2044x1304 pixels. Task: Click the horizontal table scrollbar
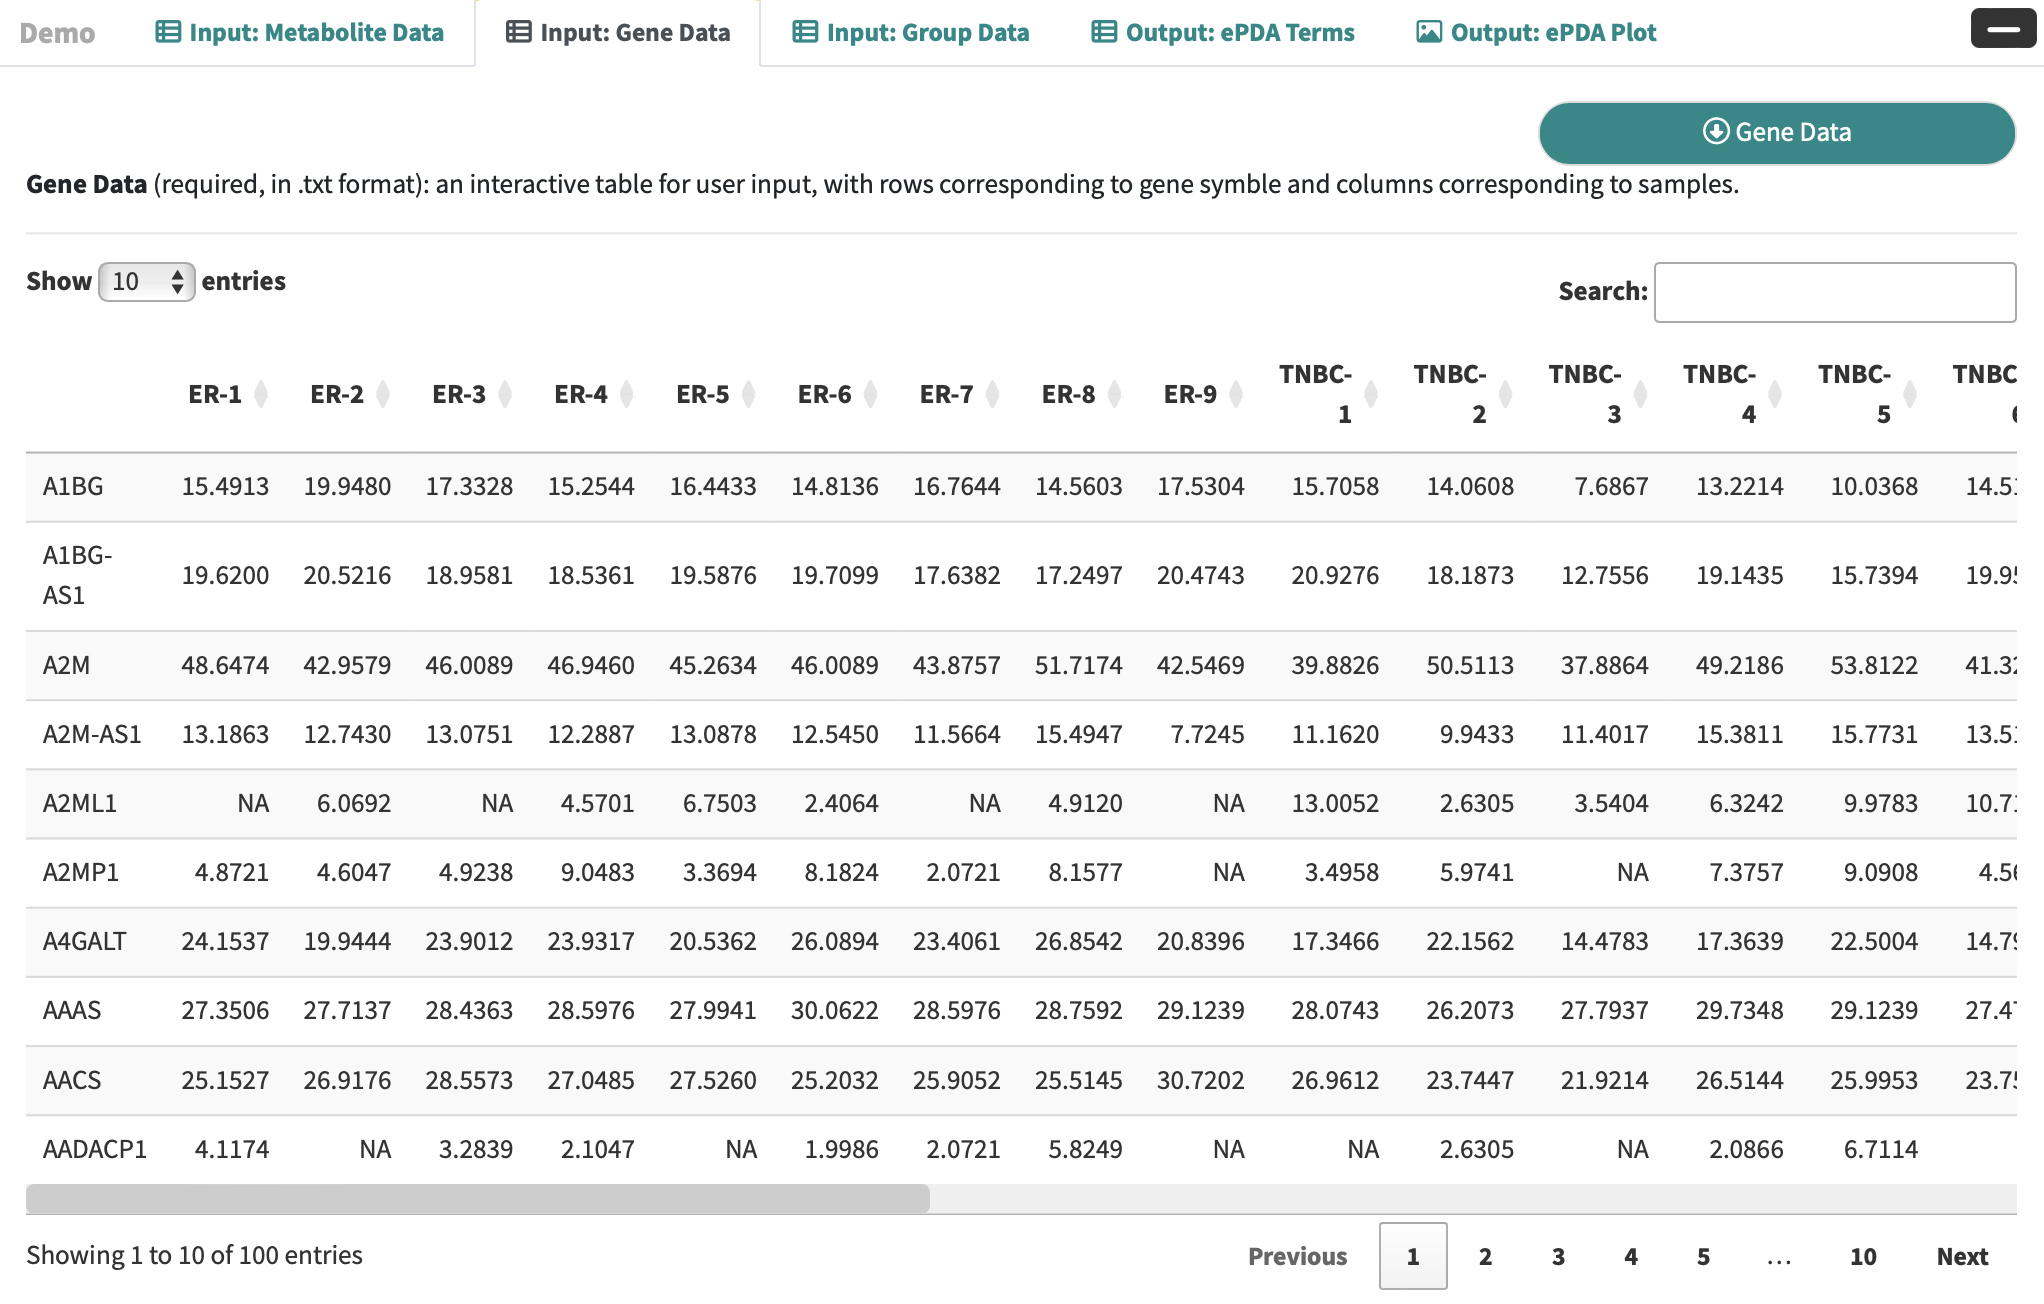[x=477, y=1199]
